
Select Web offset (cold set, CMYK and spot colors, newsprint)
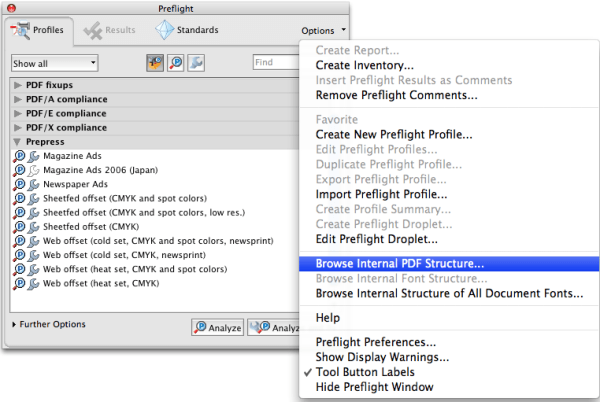(x=158, y=241)
